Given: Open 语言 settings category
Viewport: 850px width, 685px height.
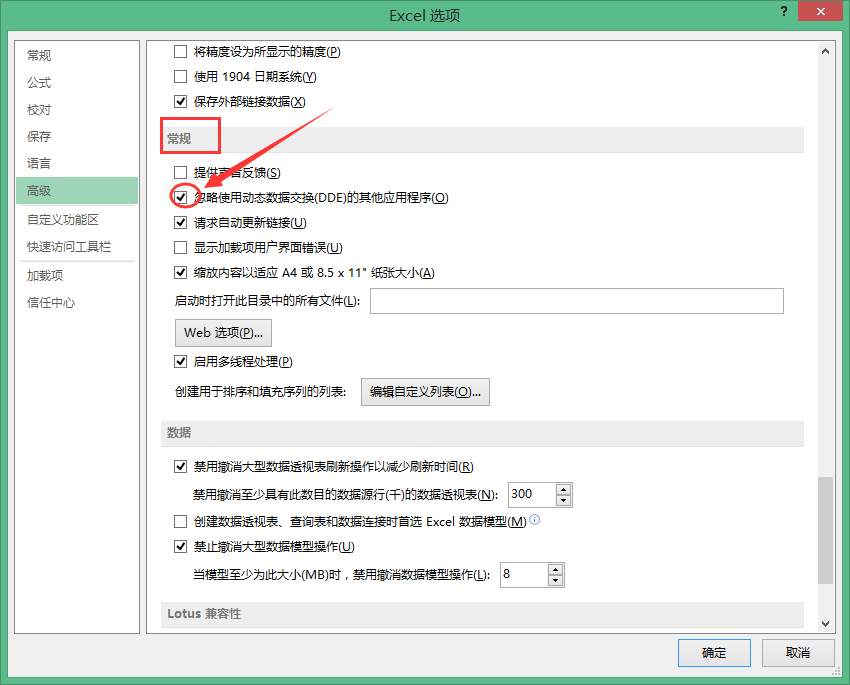Looking at the screenshot, I should [x=77, y=163].
